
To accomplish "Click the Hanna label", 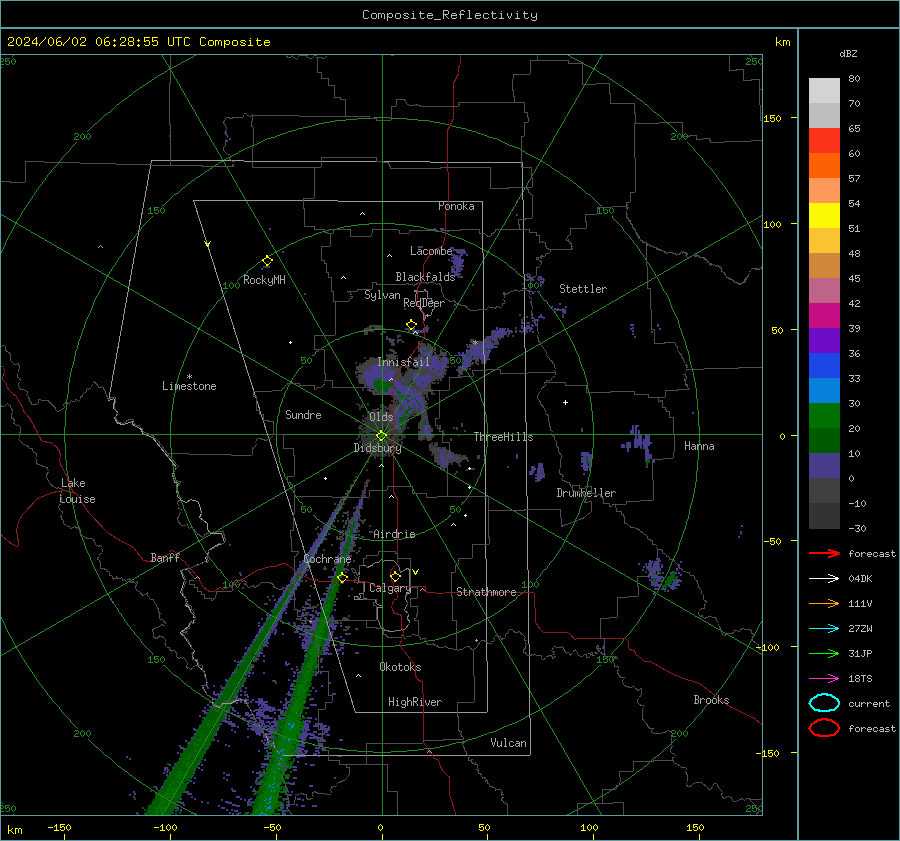I will (x=699, y=446).
